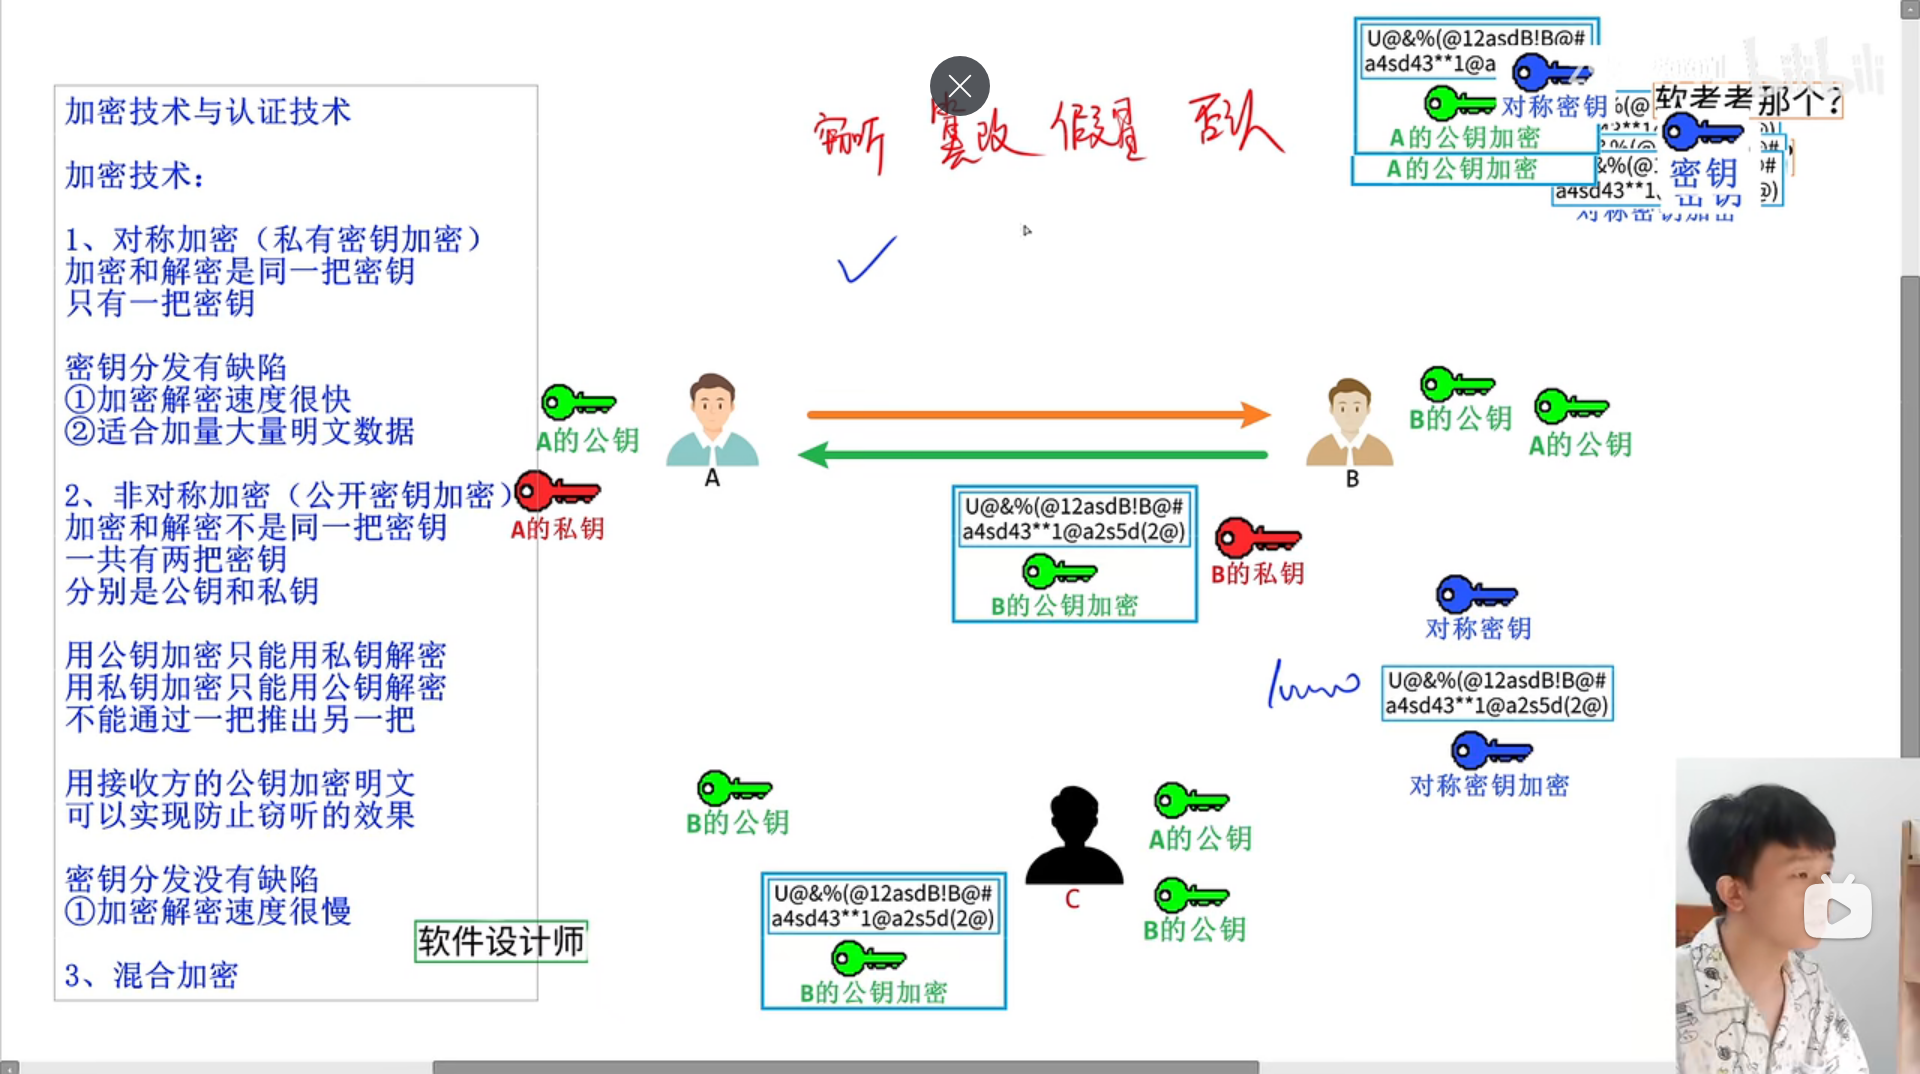Click the green key above 'A的公钥' right of person B

1572,407
